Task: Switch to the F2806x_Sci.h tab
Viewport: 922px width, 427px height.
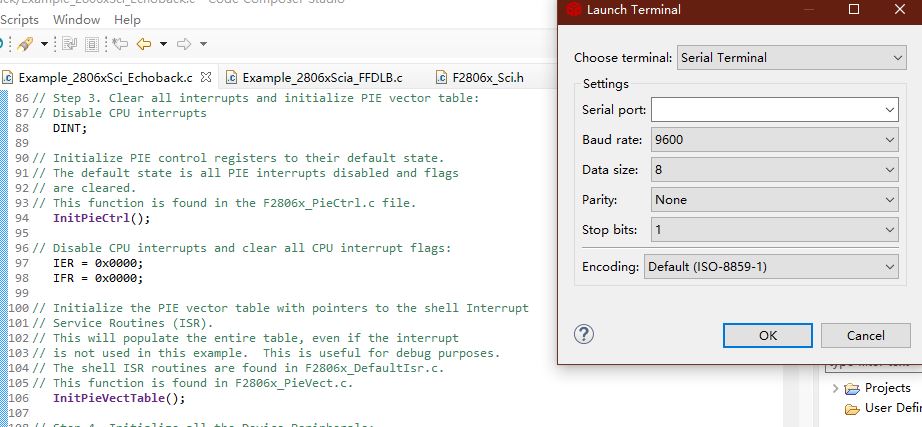Action: (488, 77)
